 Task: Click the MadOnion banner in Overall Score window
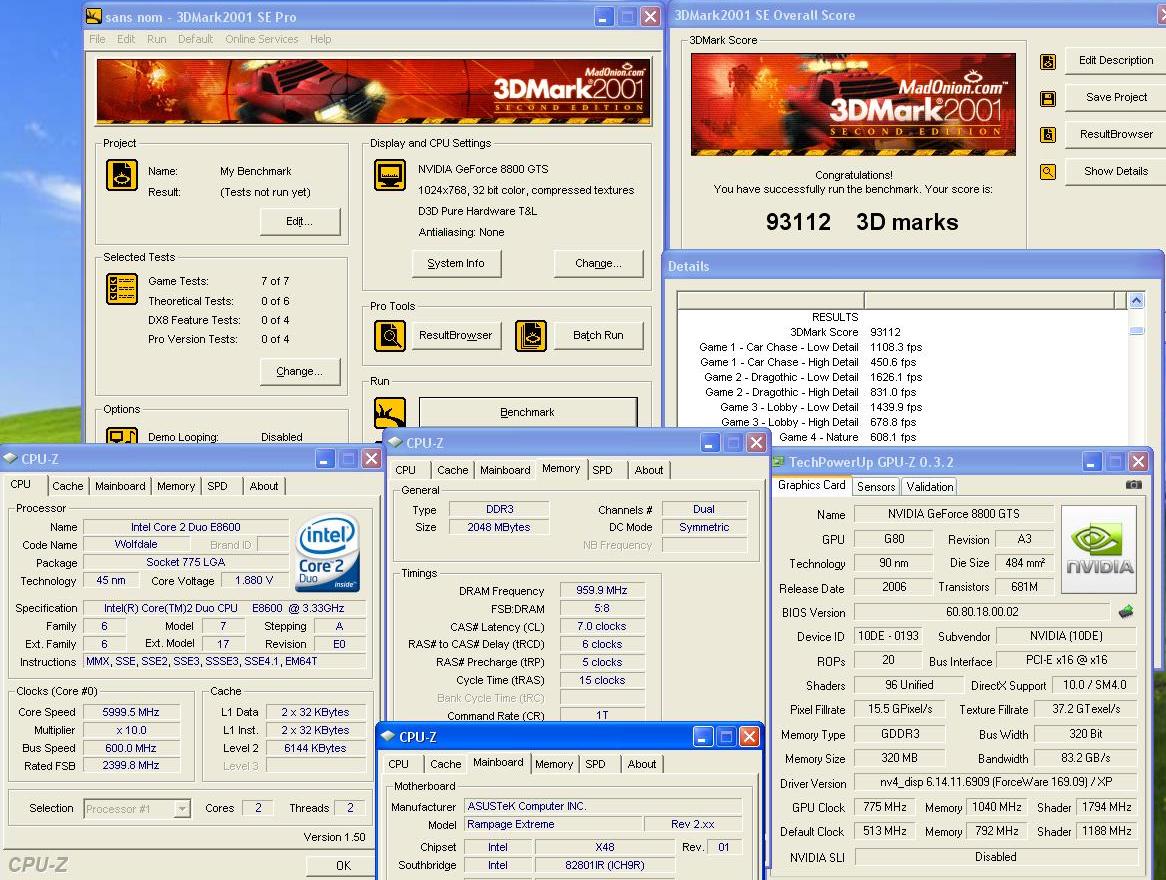click(x=853, y=104)
